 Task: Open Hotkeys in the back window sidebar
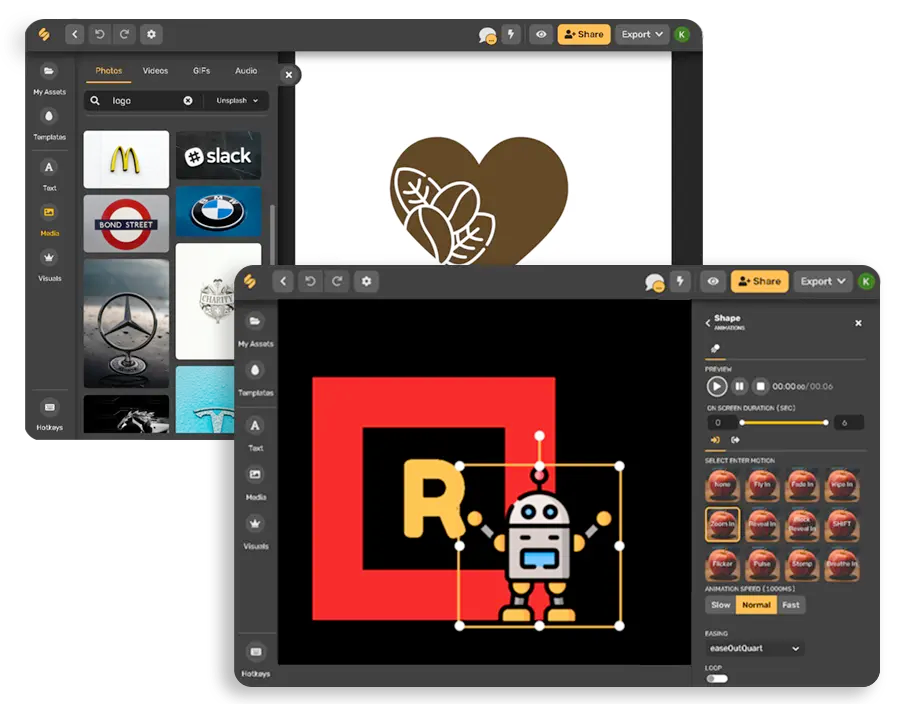pyautogui.click(x=49, y=415)
